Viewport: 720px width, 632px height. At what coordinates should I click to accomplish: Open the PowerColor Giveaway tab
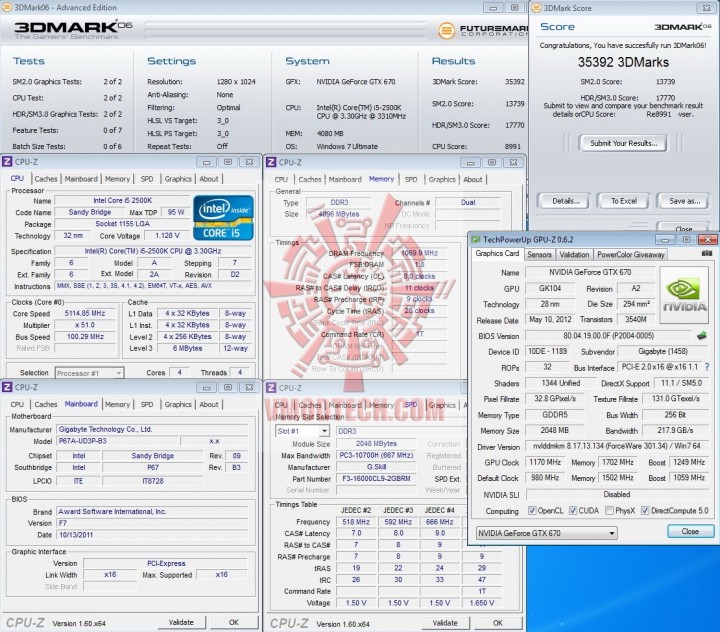(630, 254)
